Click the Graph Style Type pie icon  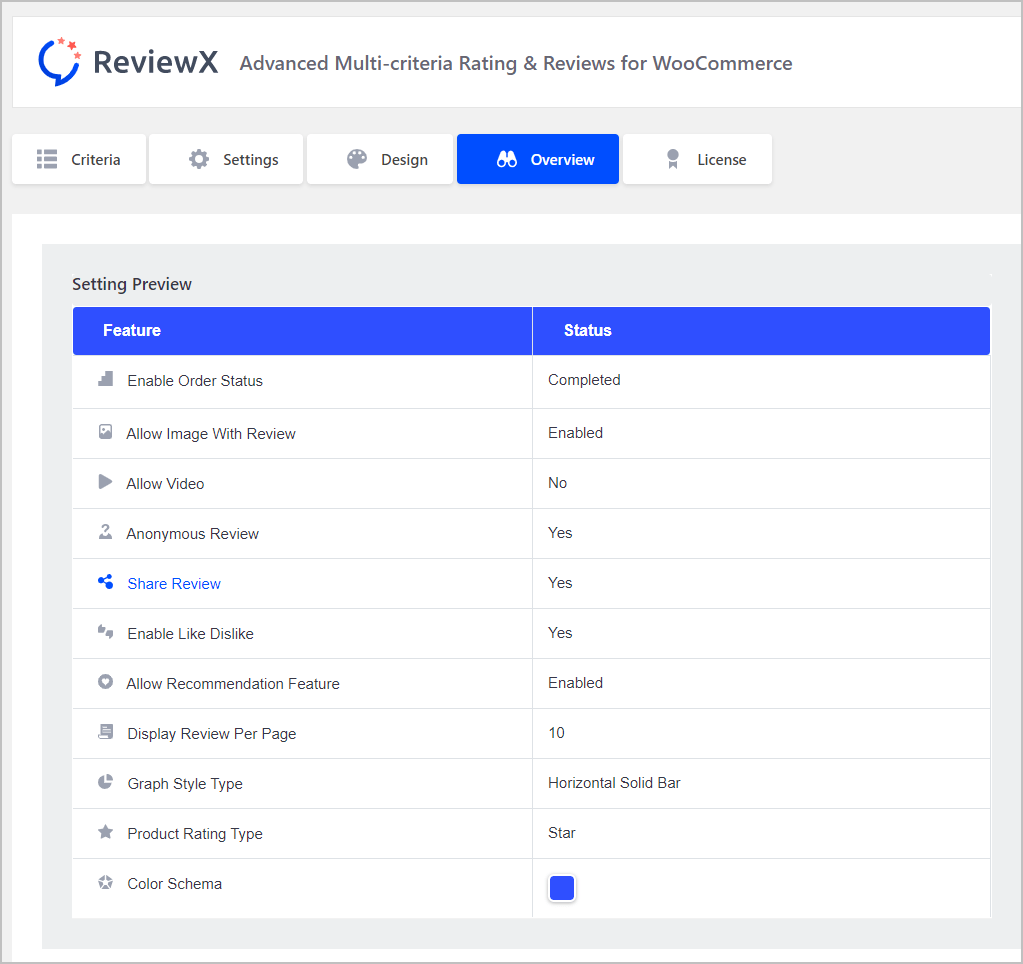105,782
